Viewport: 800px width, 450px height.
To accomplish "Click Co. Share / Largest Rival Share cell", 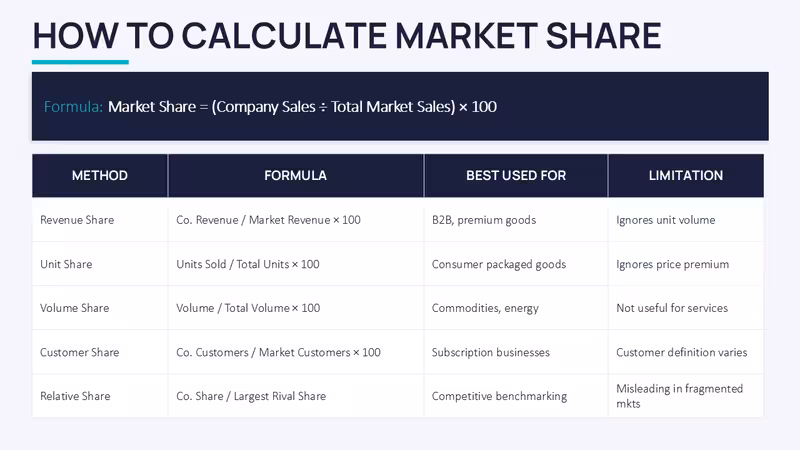I will (x=251, y=396).
